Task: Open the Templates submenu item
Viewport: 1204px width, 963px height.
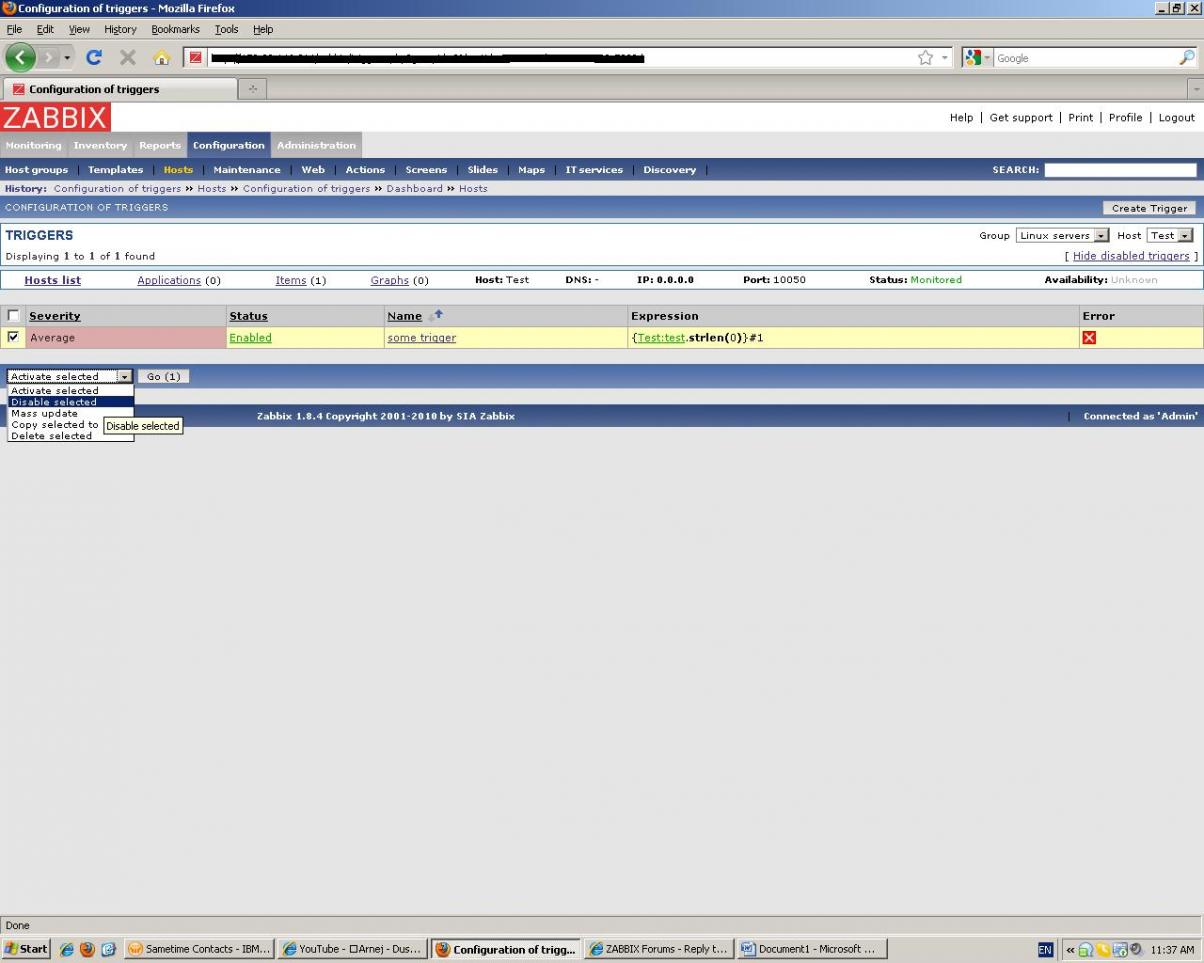Action: 115,170
